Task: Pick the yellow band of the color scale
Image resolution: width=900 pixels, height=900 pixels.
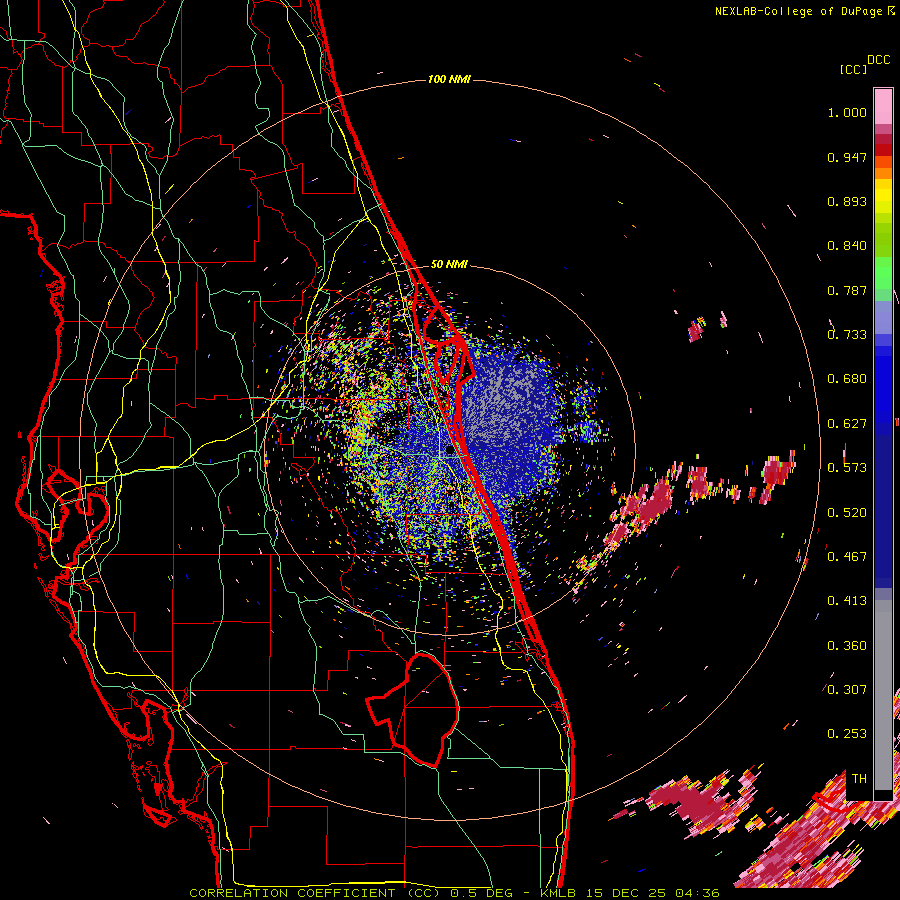Action: (x=883, y=197)
